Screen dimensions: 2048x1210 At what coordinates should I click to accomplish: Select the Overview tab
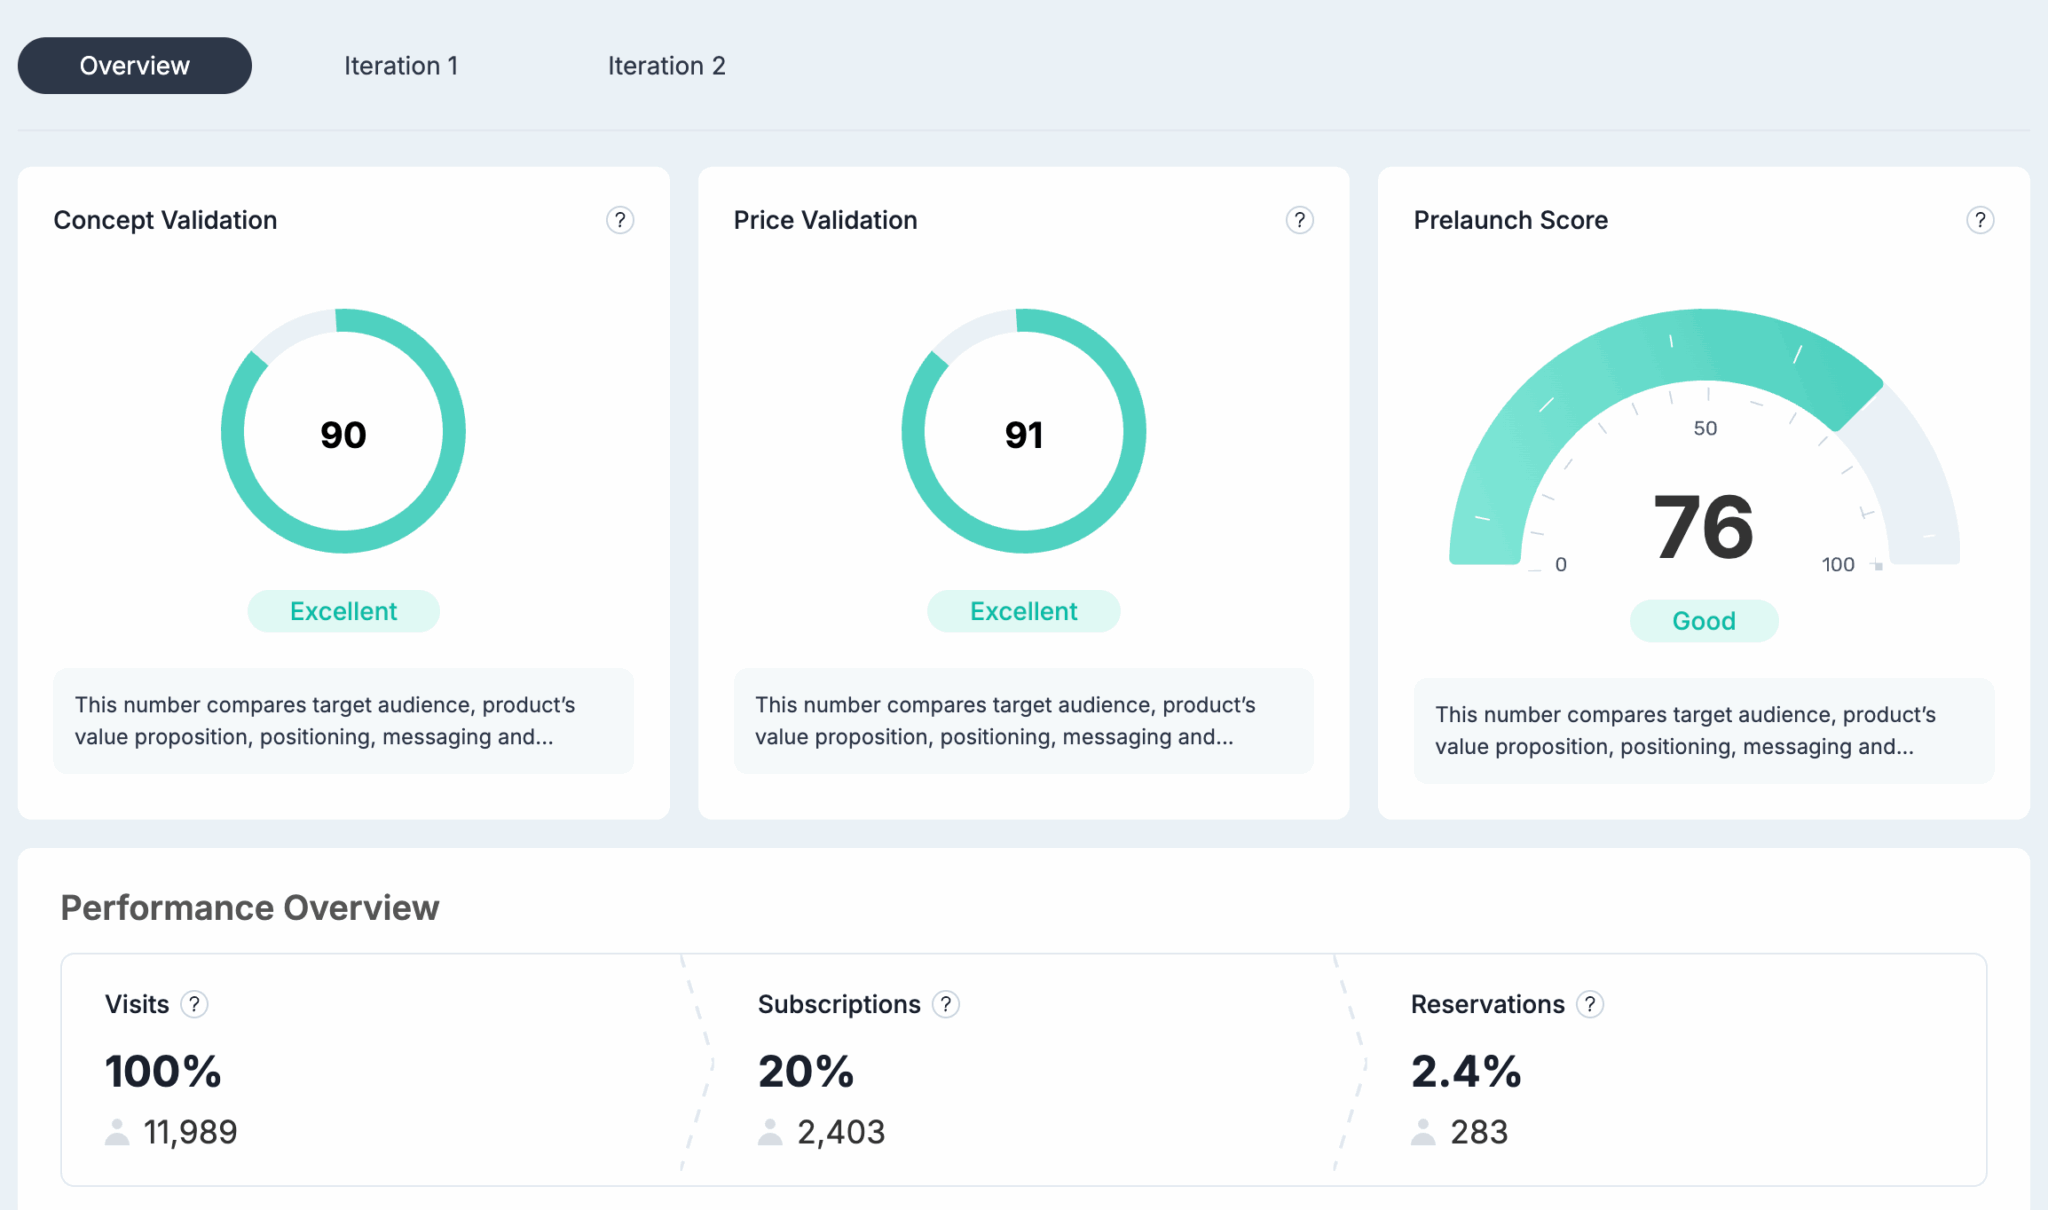(134, 66)
